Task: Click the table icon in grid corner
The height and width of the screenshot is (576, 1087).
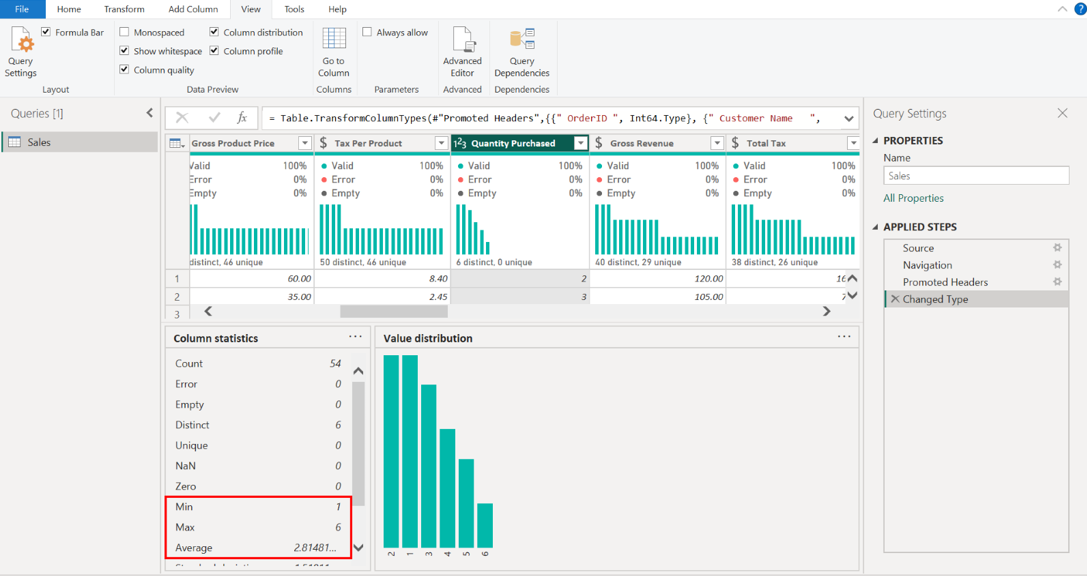Action: [x=176, y=143]
